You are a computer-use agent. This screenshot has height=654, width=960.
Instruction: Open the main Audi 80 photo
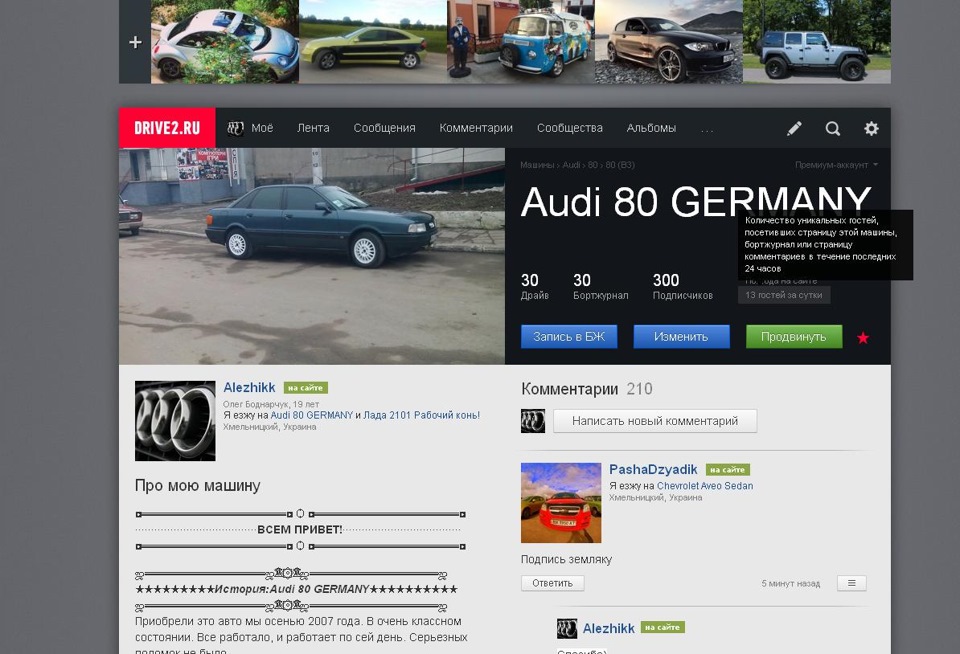pyautogui.click(x=312, y=256)
